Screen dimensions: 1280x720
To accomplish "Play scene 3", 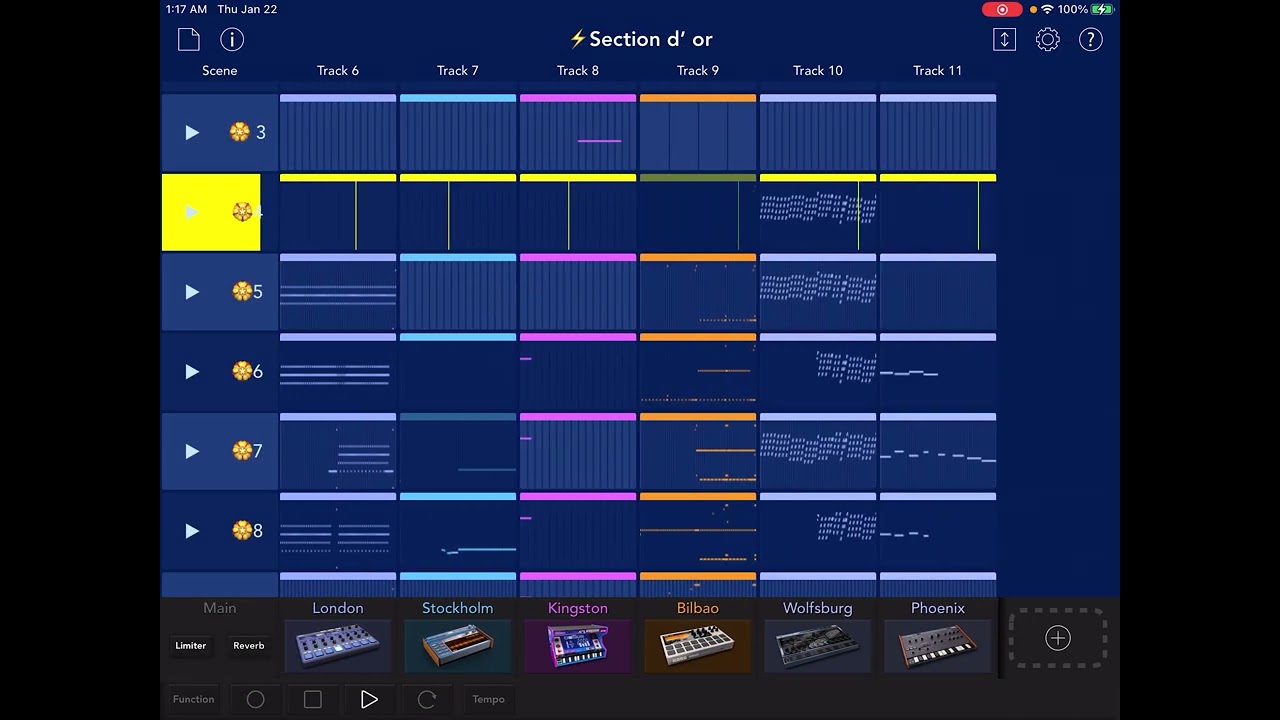I will coord(192,132).
